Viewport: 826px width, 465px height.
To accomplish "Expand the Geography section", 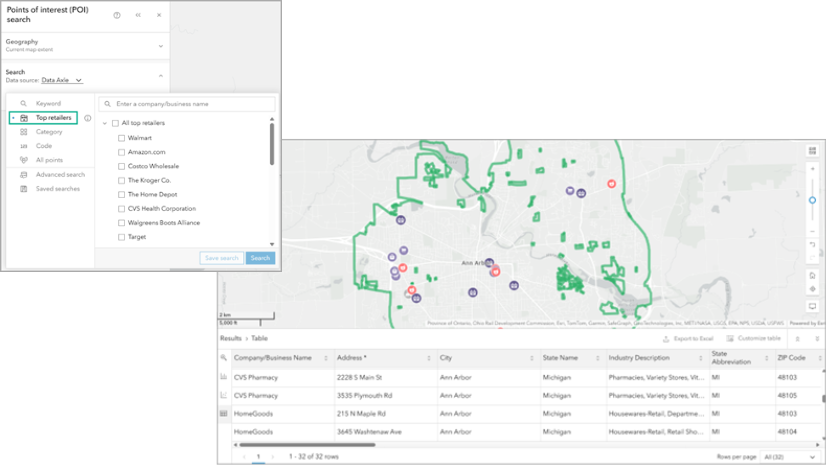I will click(x=161, y=46).
